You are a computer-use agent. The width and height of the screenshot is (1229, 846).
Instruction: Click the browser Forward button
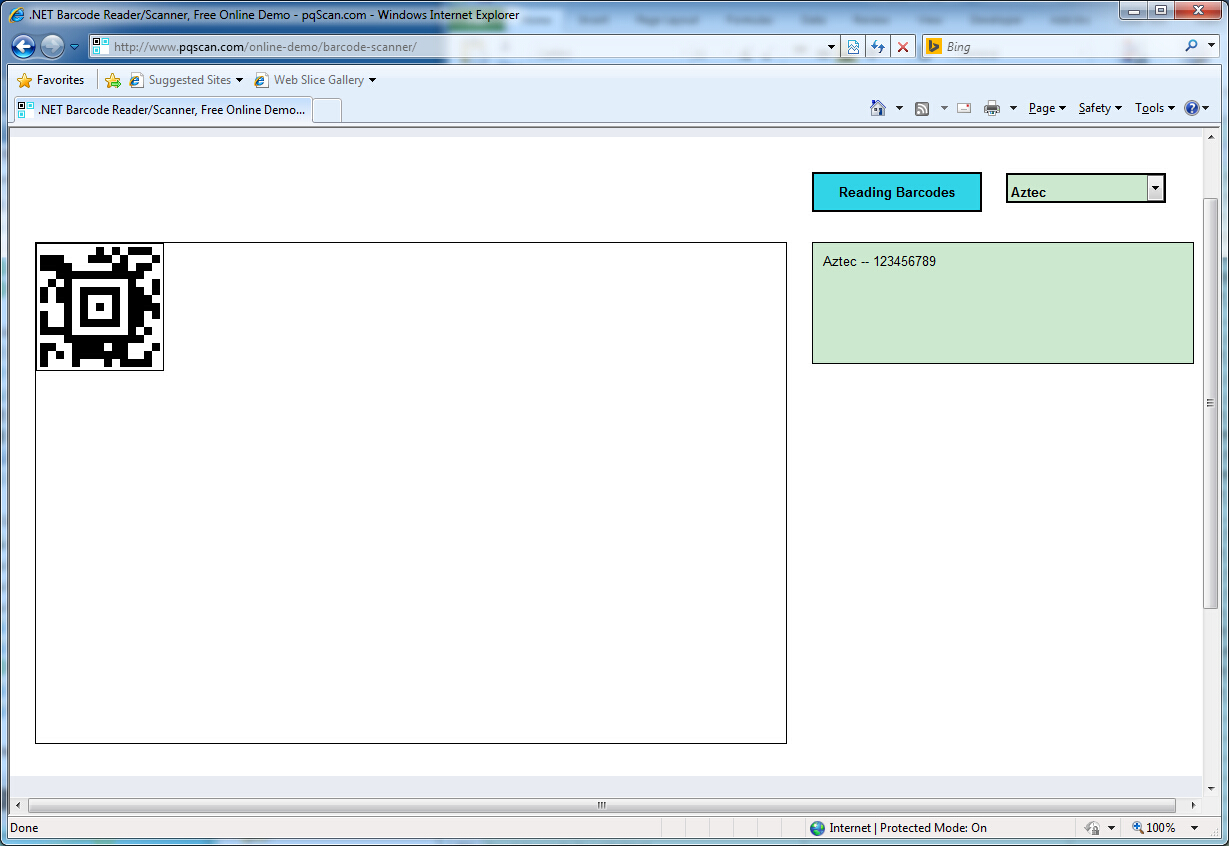pos(52,46)
